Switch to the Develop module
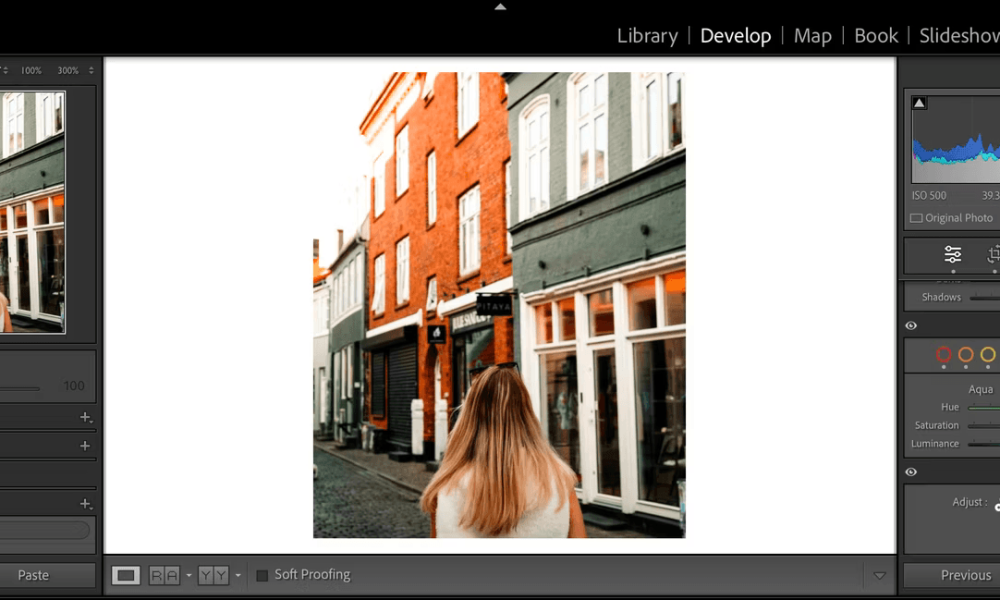This screenshot has height=600, width=1000. 735,36
